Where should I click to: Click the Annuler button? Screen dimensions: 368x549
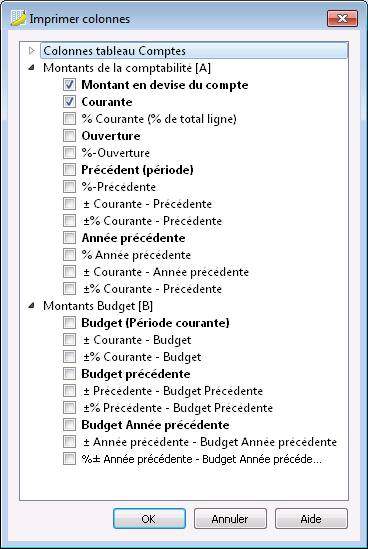point(230,519)
